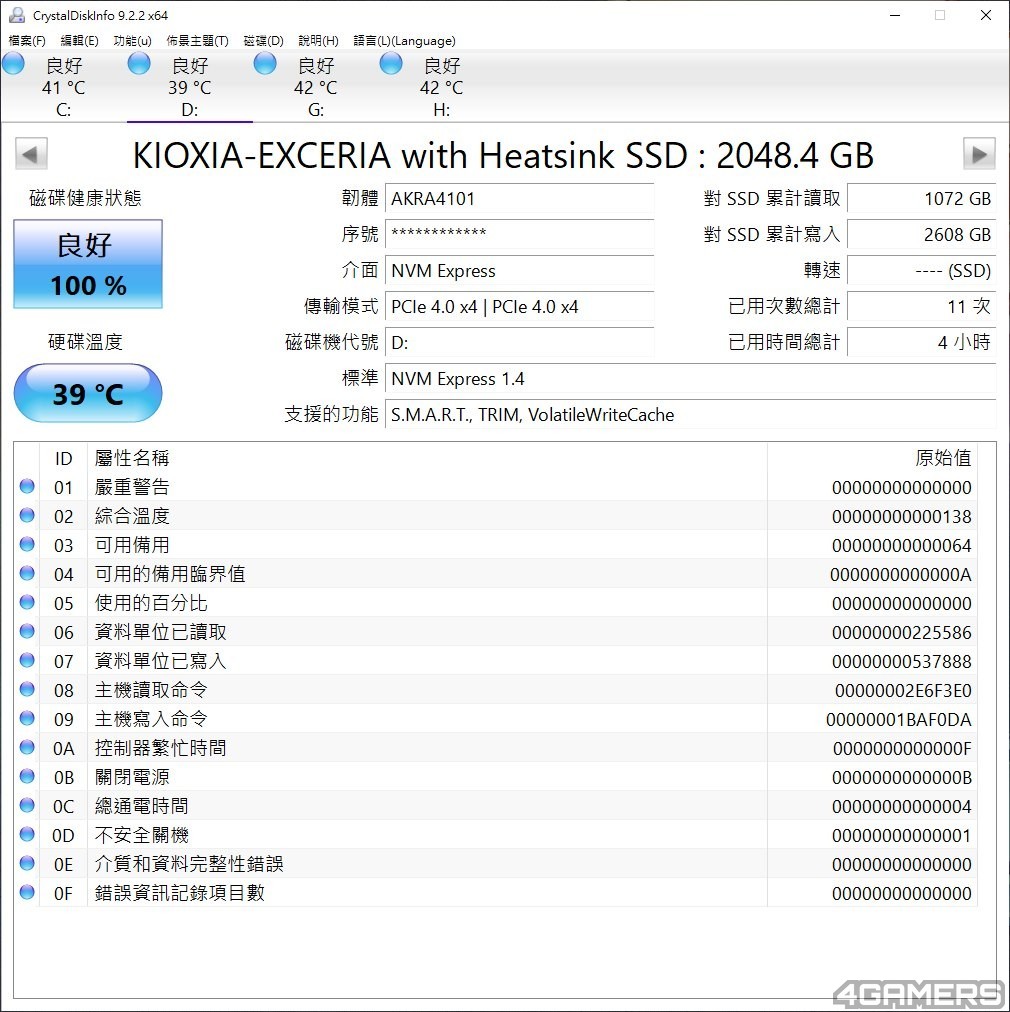
Task: Click raw value 00000002E6F3E0
Action: 903,691
